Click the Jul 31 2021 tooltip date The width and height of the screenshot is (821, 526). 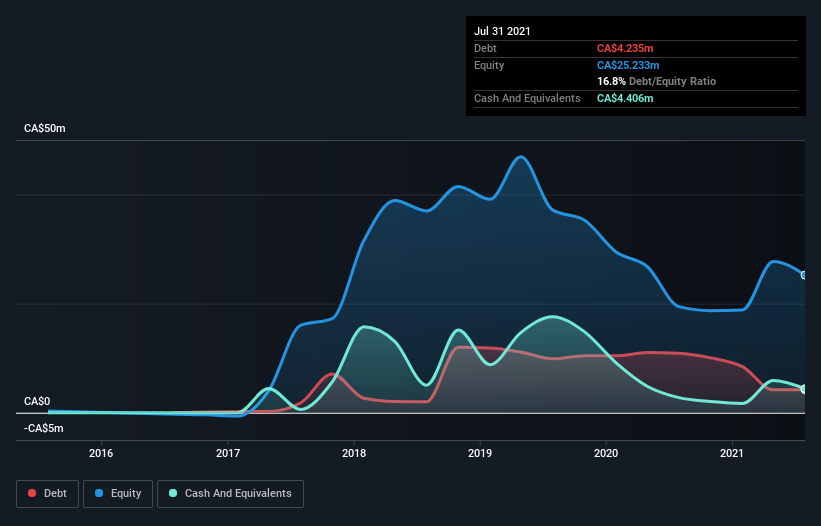[502, 31]
